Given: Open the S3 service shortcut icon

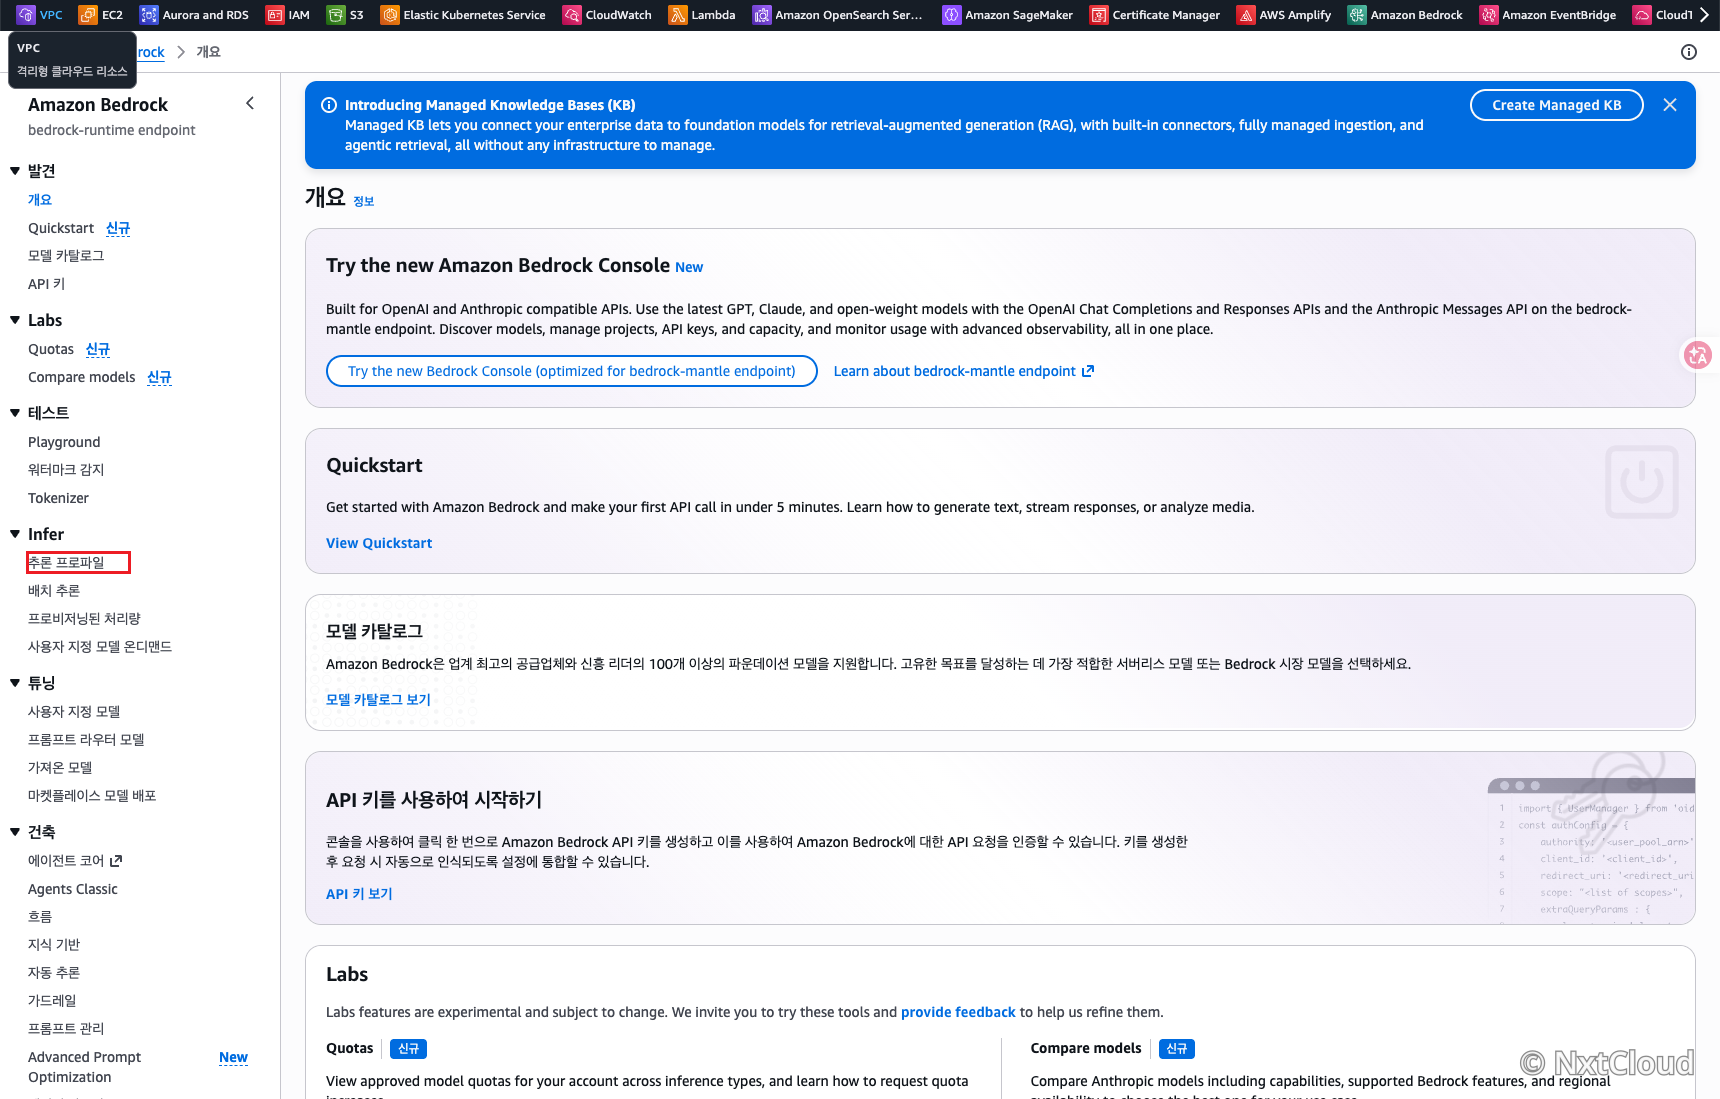Looking at the screenshot, I should 336,15.
